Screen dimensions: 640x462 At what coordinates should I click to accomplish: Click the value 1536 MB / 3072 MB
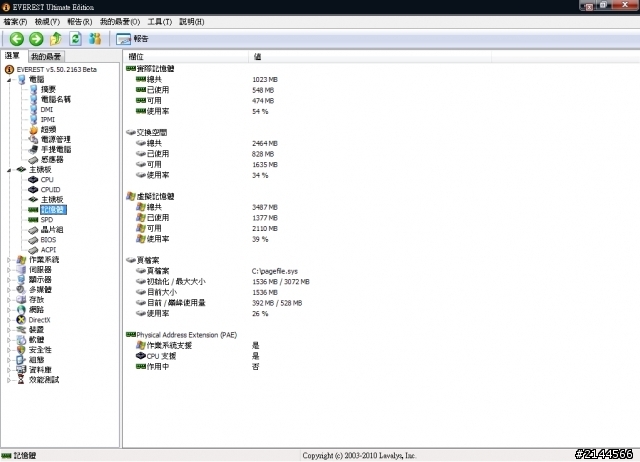coord(281,282)
